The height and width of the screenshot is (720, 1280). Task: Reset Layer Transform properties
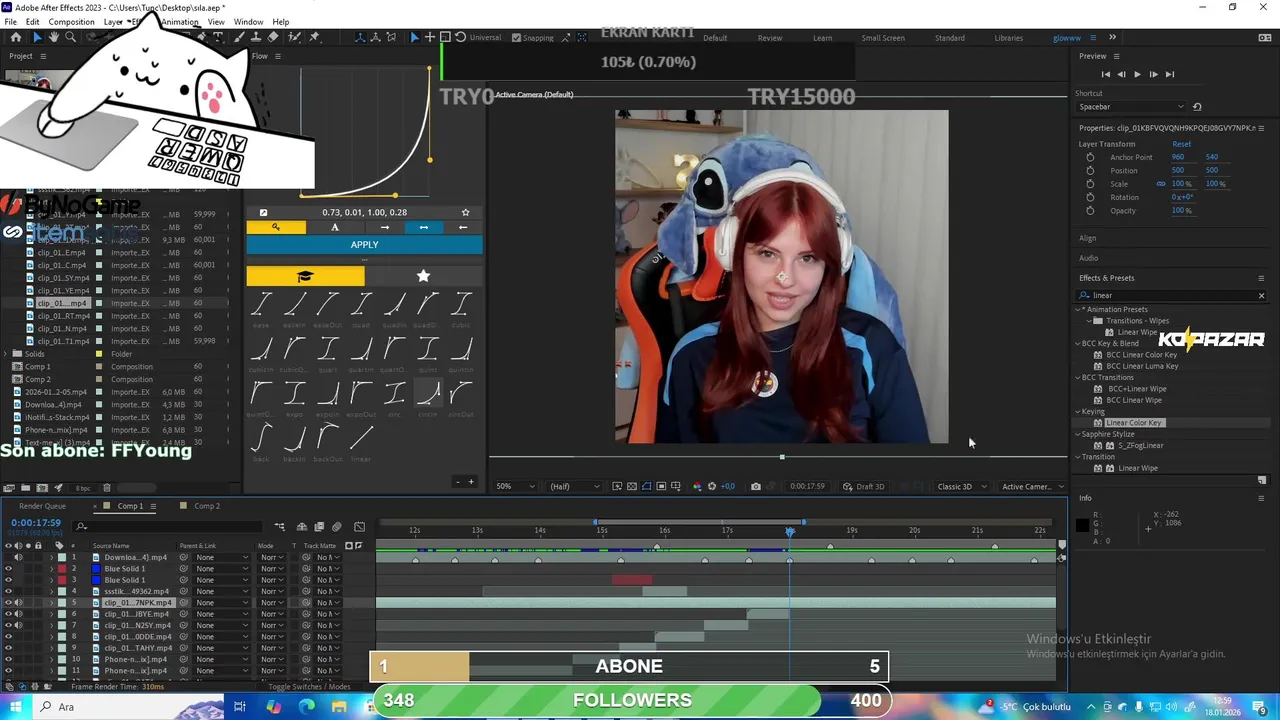[1181, 144]
